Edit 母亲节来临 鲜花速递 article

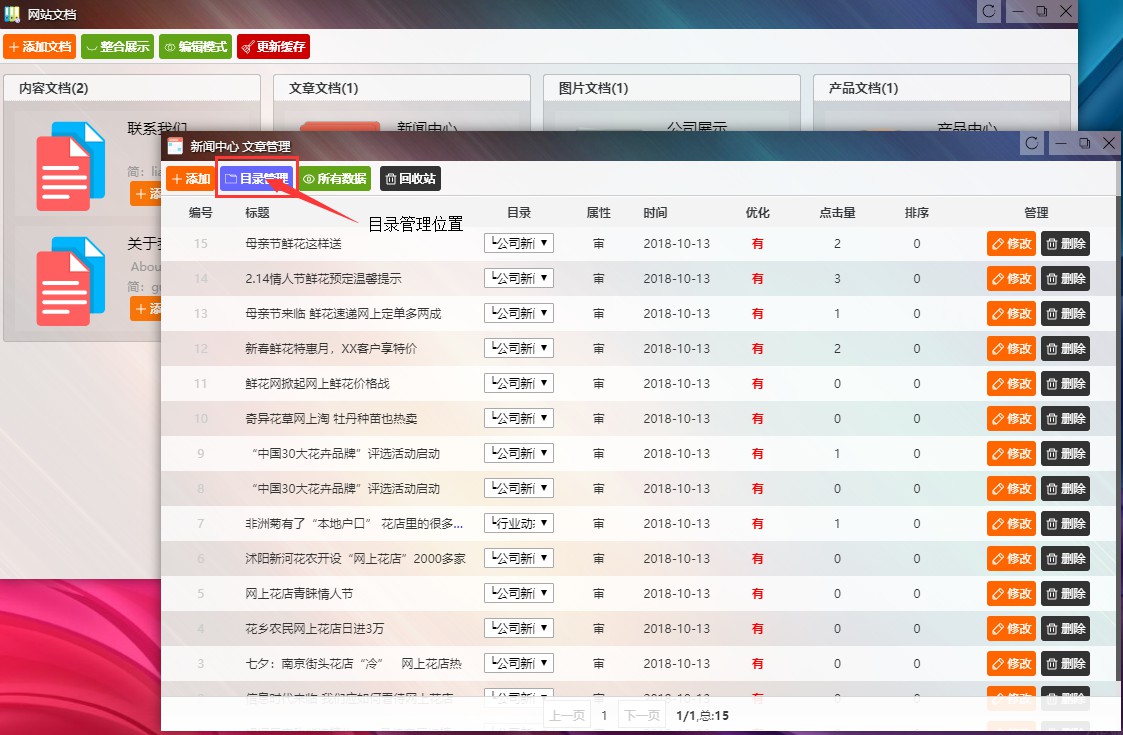click(1011, 314)
